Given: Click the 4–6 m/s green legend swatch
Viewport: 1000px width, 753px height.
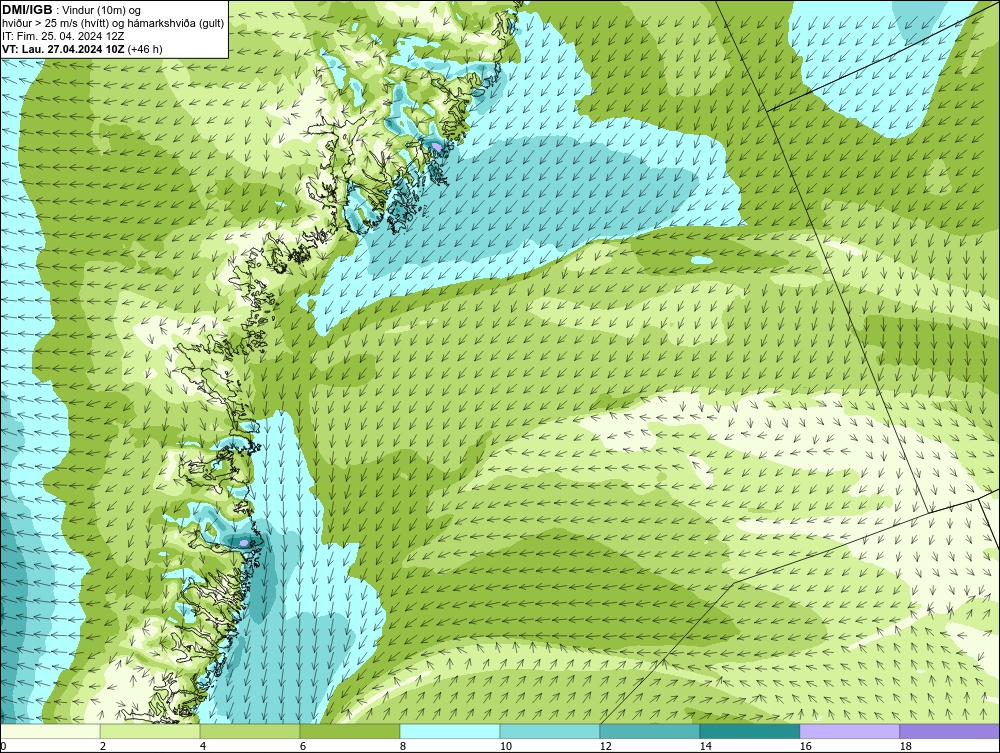Looking at the screenshot, I should tap(250, 731).
